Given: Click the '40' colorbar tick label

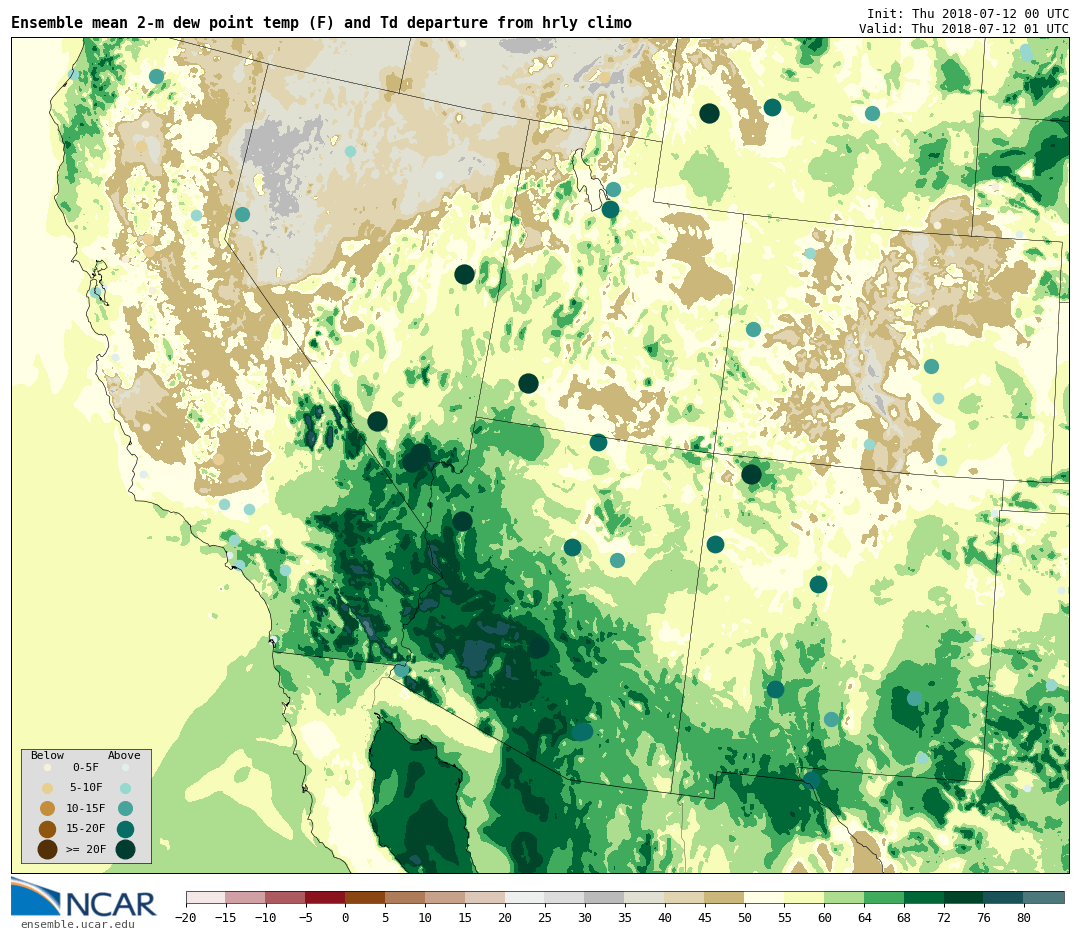Looking at the screenshot, I should tap(665, 917).
